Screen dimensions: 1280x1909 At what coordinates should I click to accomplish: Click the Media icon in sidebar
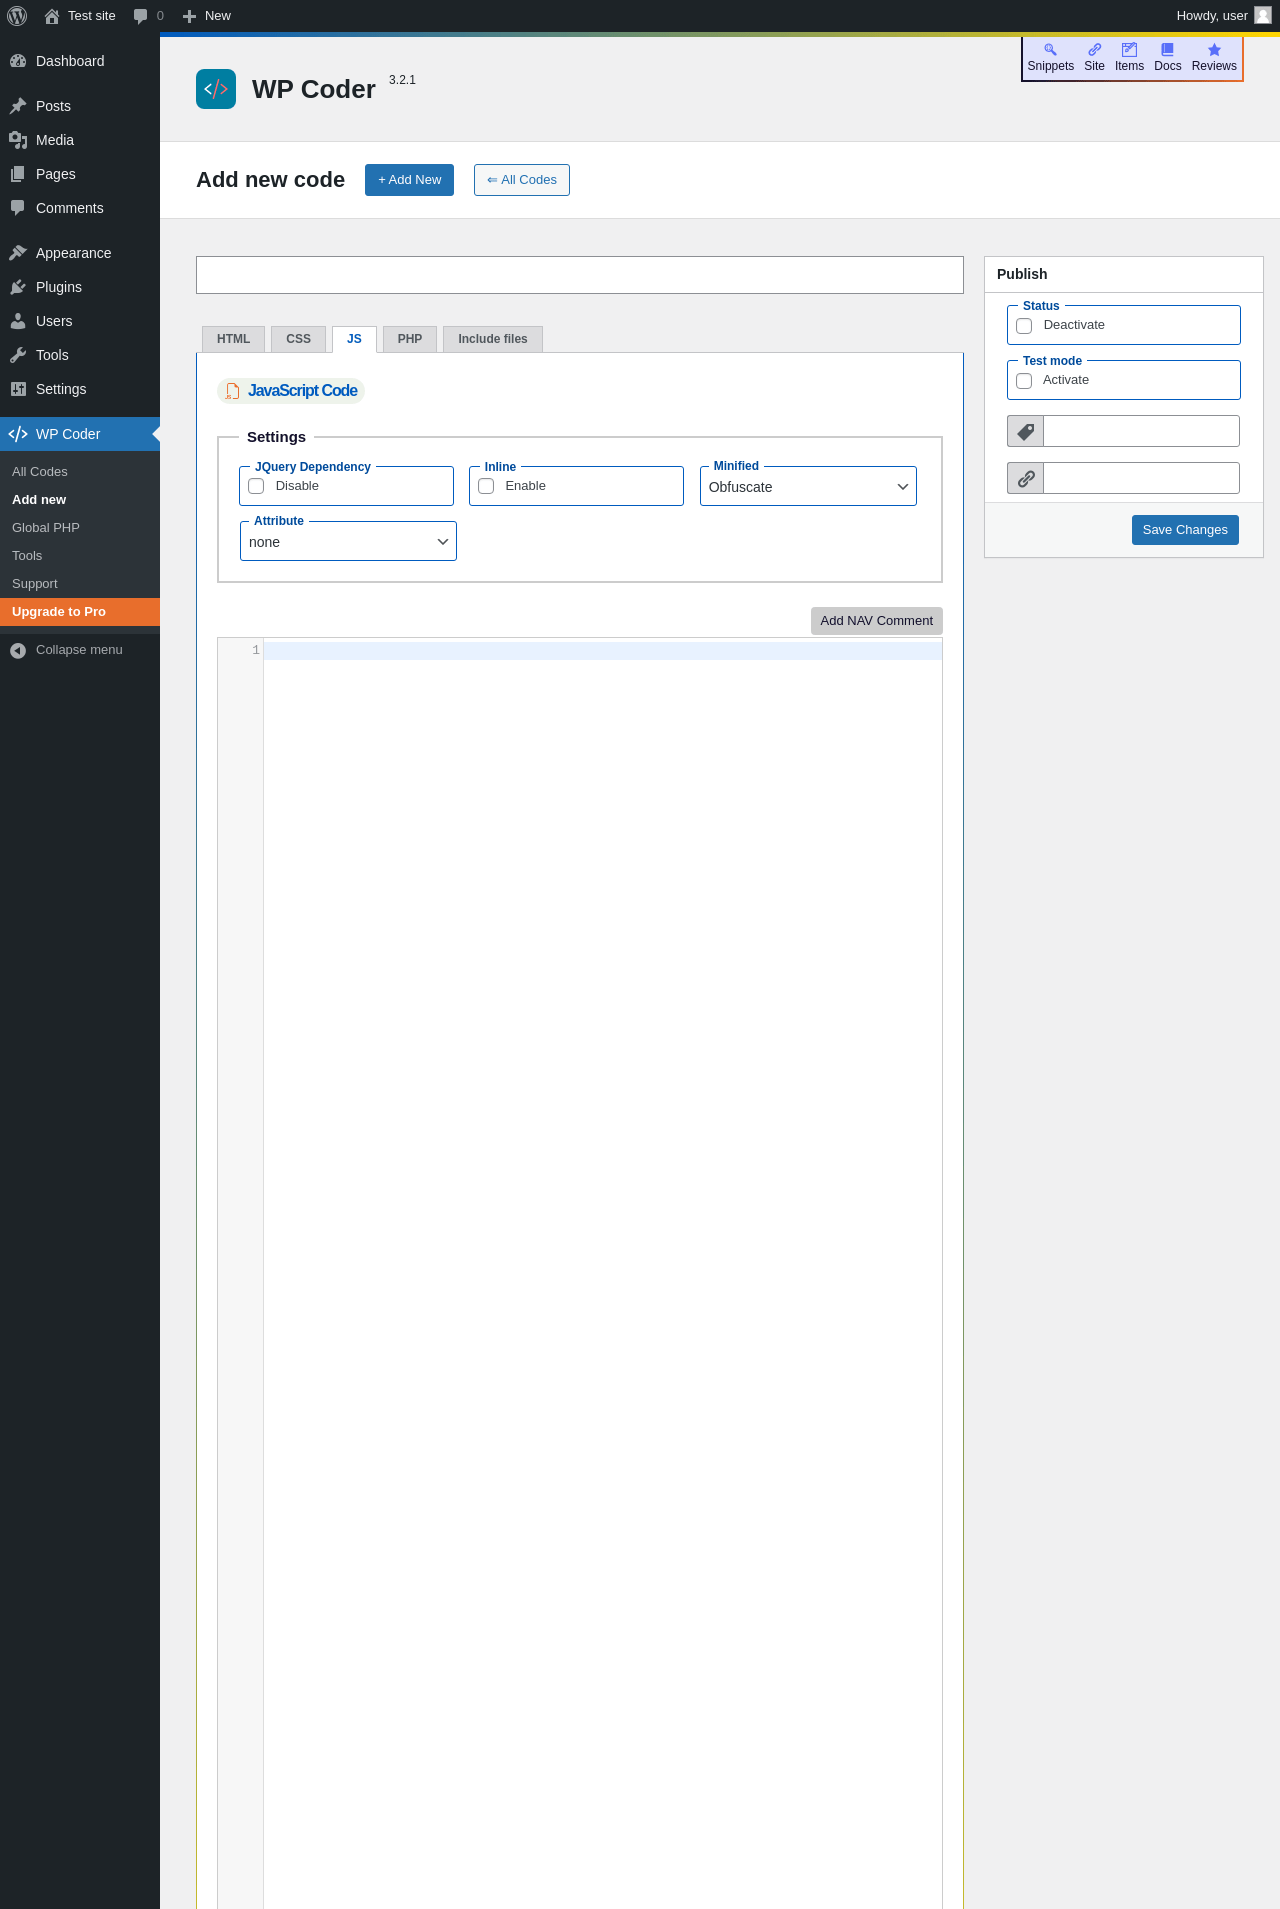18,140
